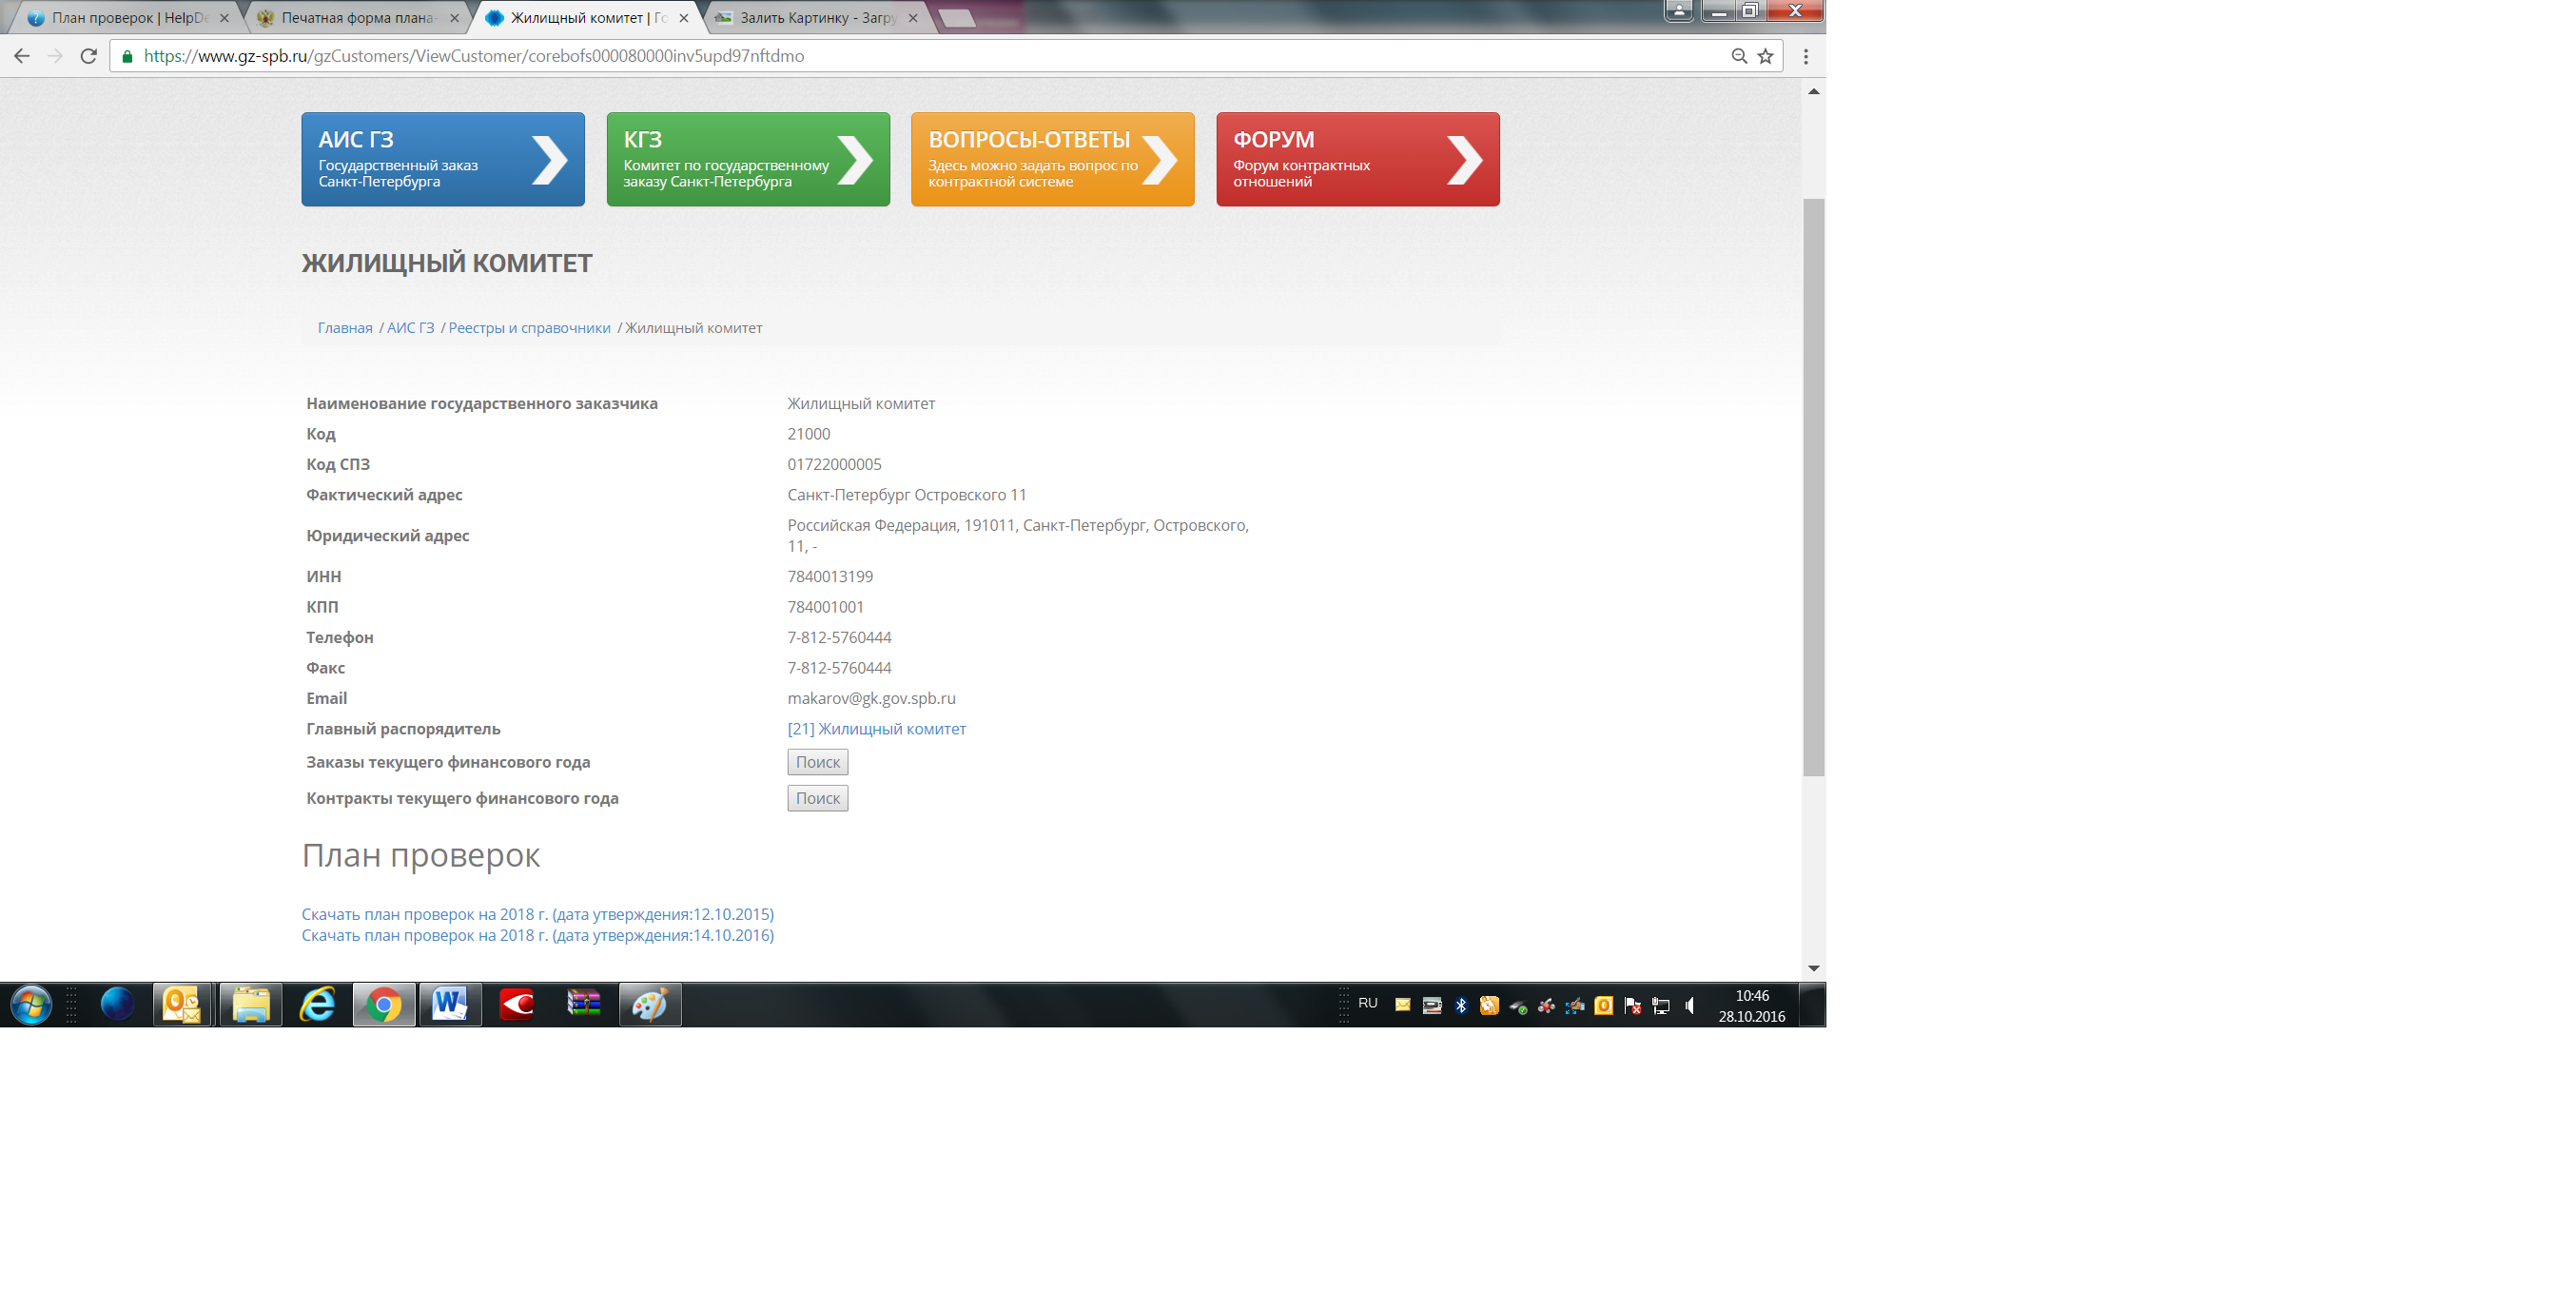2576x1309 pixels.
Task: Close the Залить Картинку tab
Action: pyautogui.click(x=912, y=18)
